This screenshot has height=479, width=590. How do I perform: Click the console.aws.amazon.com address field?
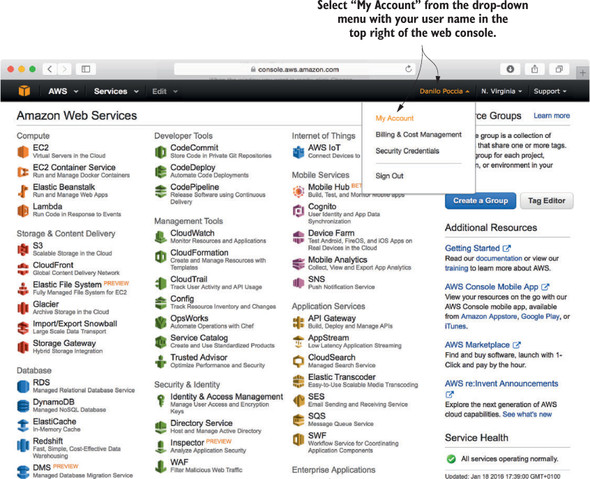pyautogui.click(x=295, y=69)
